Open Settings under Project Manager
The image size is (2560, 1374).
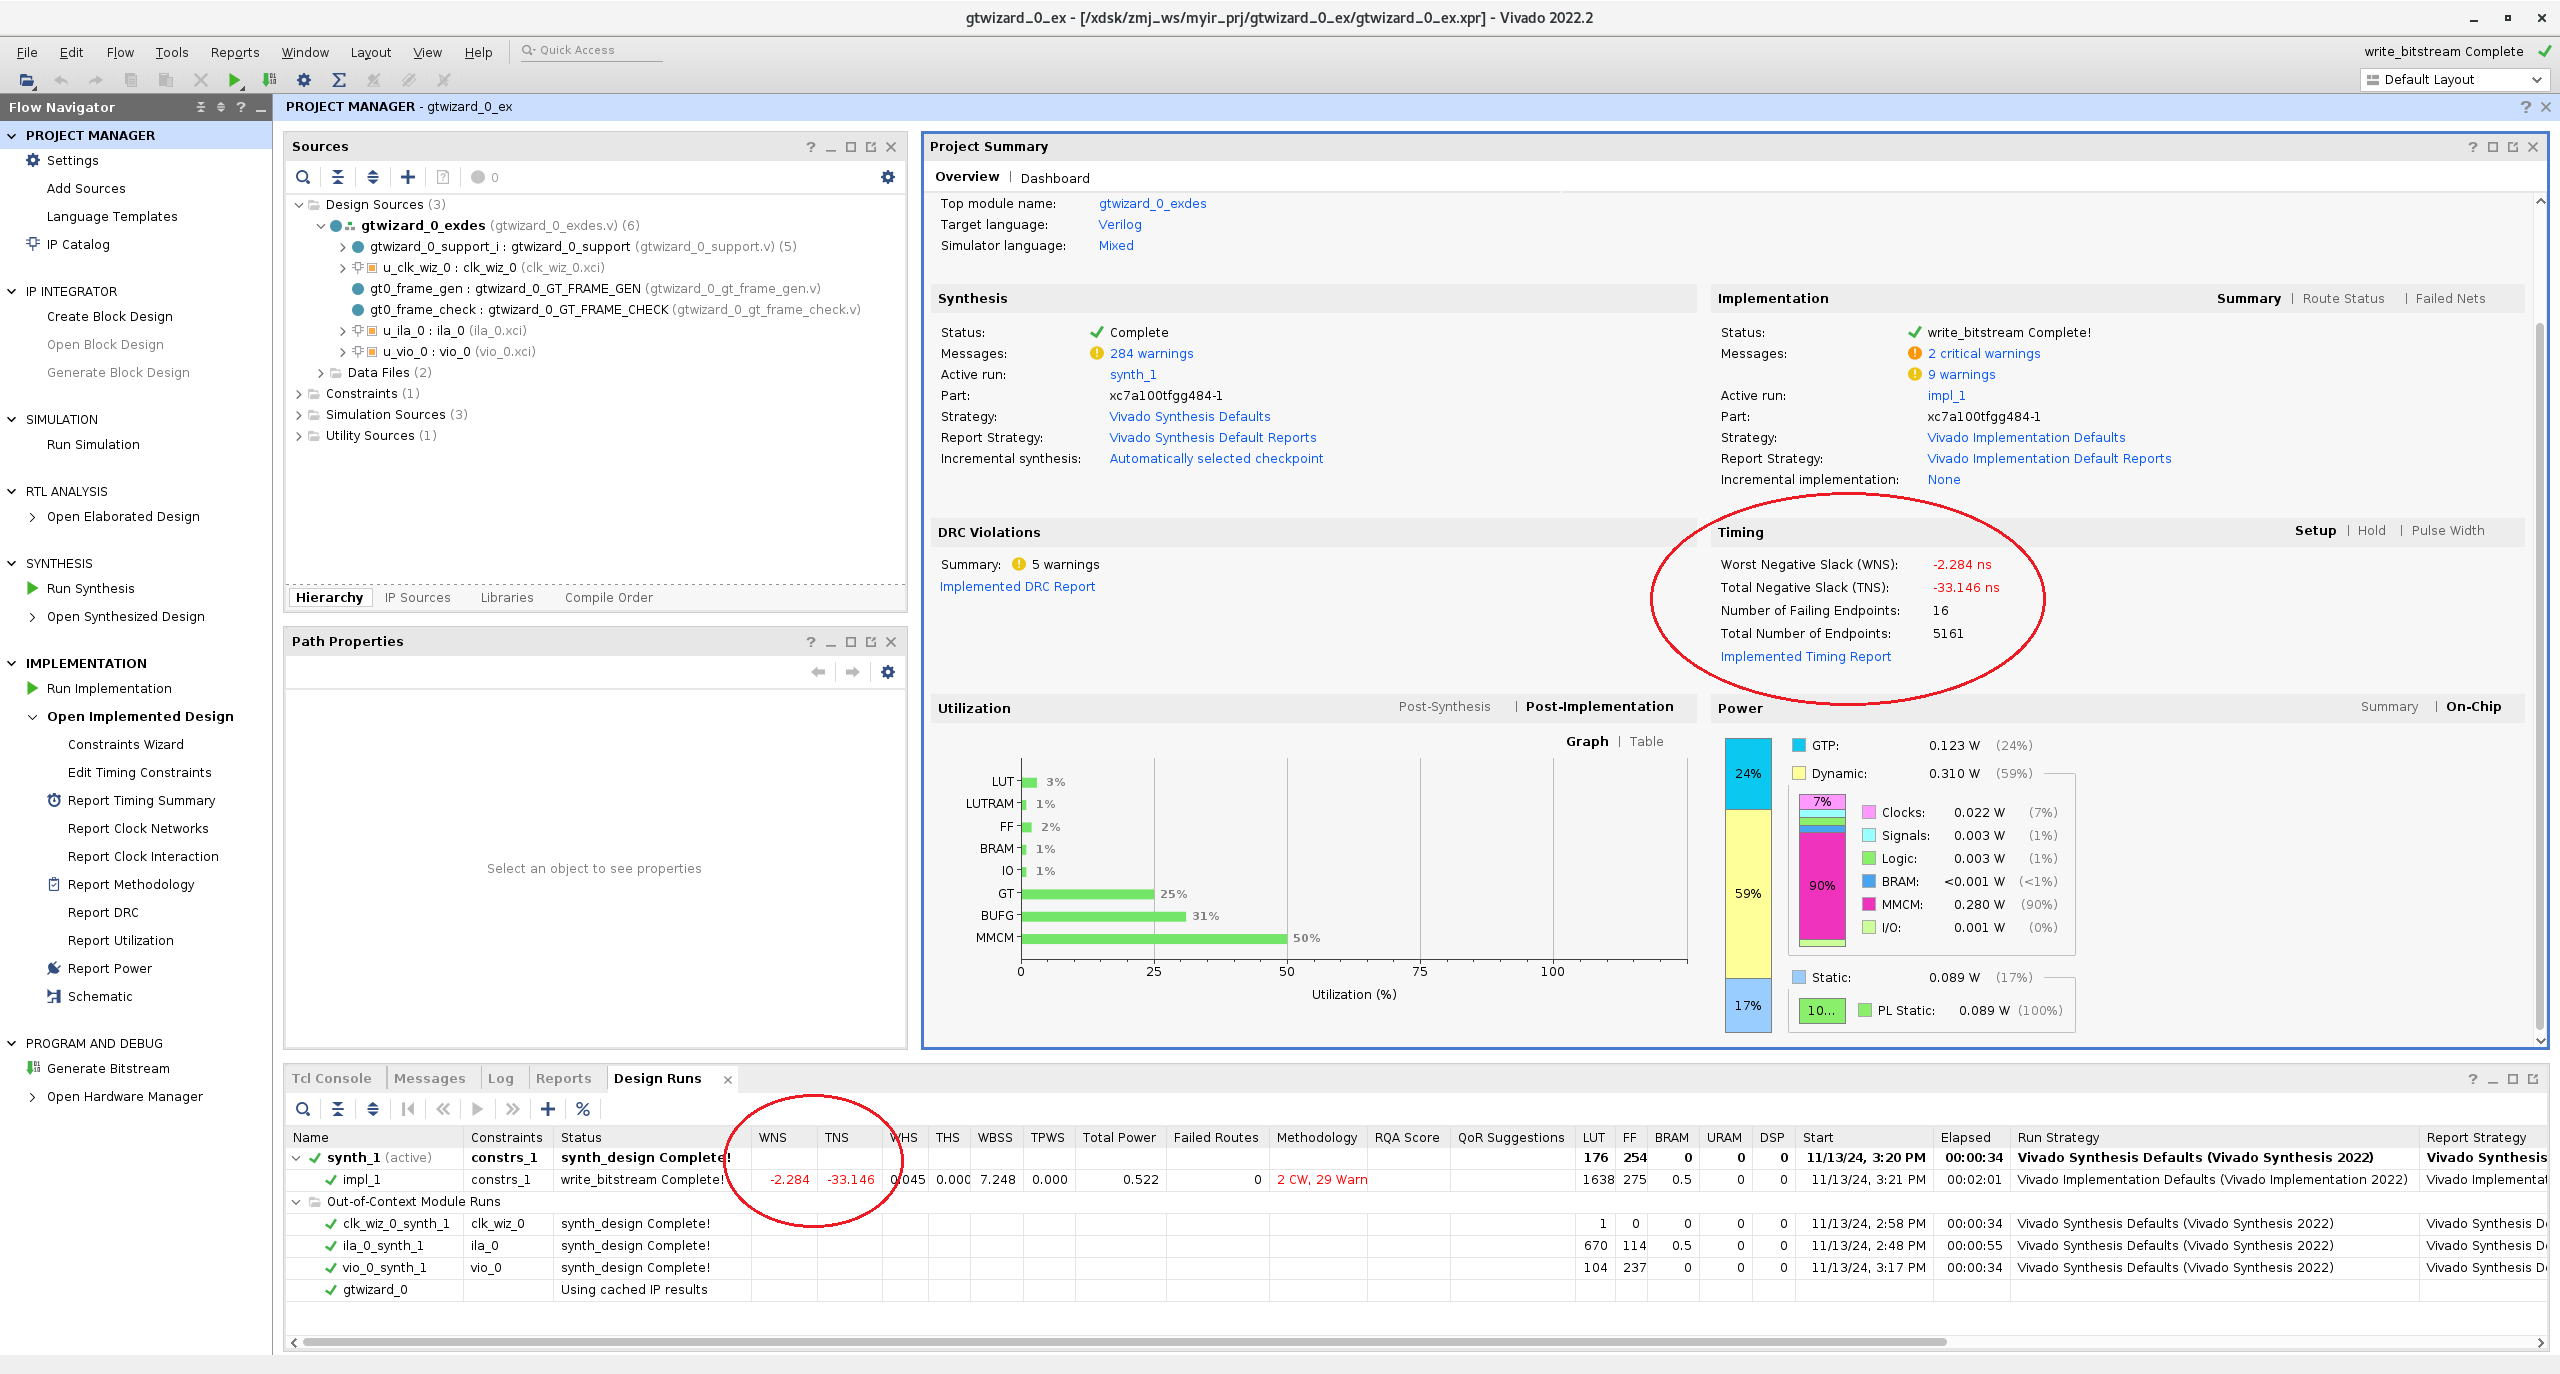[x=72, y=160]
